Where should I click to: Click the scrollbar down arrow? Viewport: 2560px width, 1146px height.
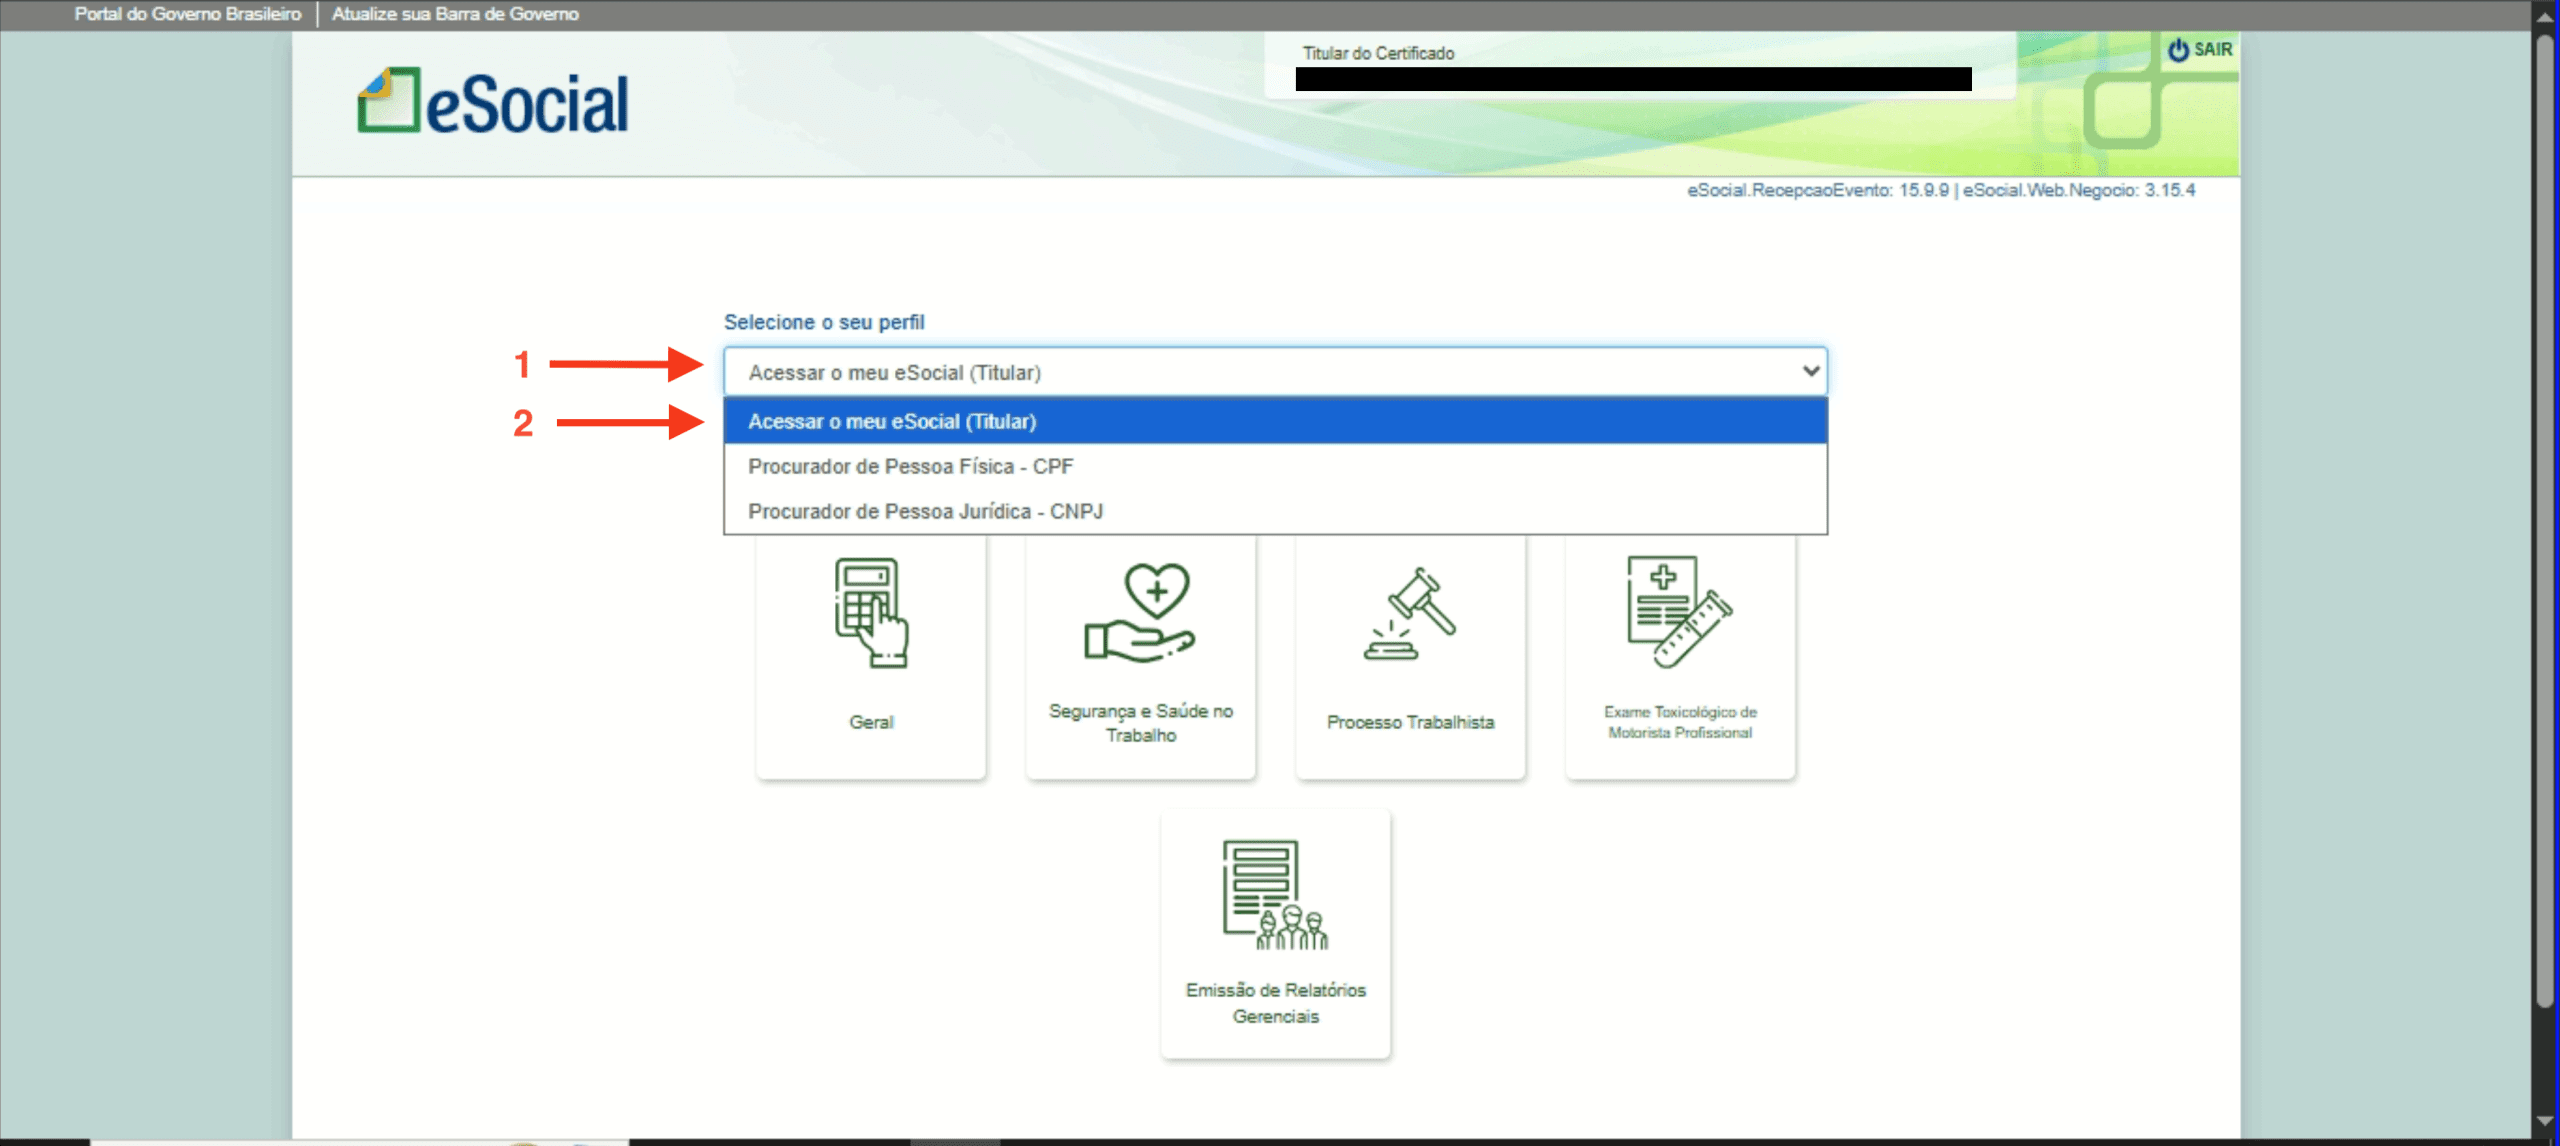coord(2545,1121)
